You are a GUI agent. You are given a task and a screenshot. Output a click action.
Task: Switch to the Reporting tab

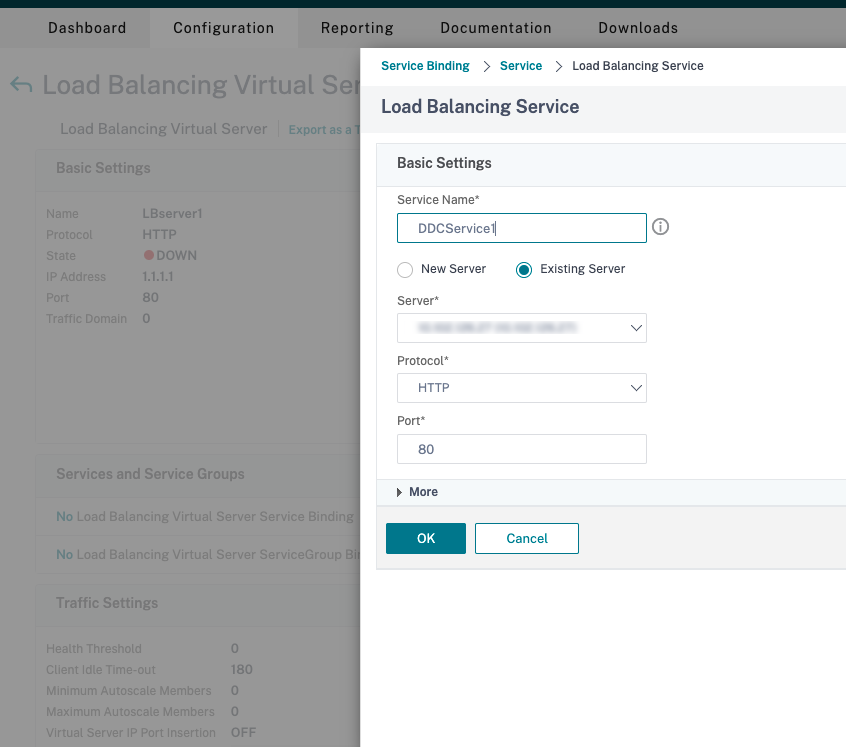click(357, 28)
